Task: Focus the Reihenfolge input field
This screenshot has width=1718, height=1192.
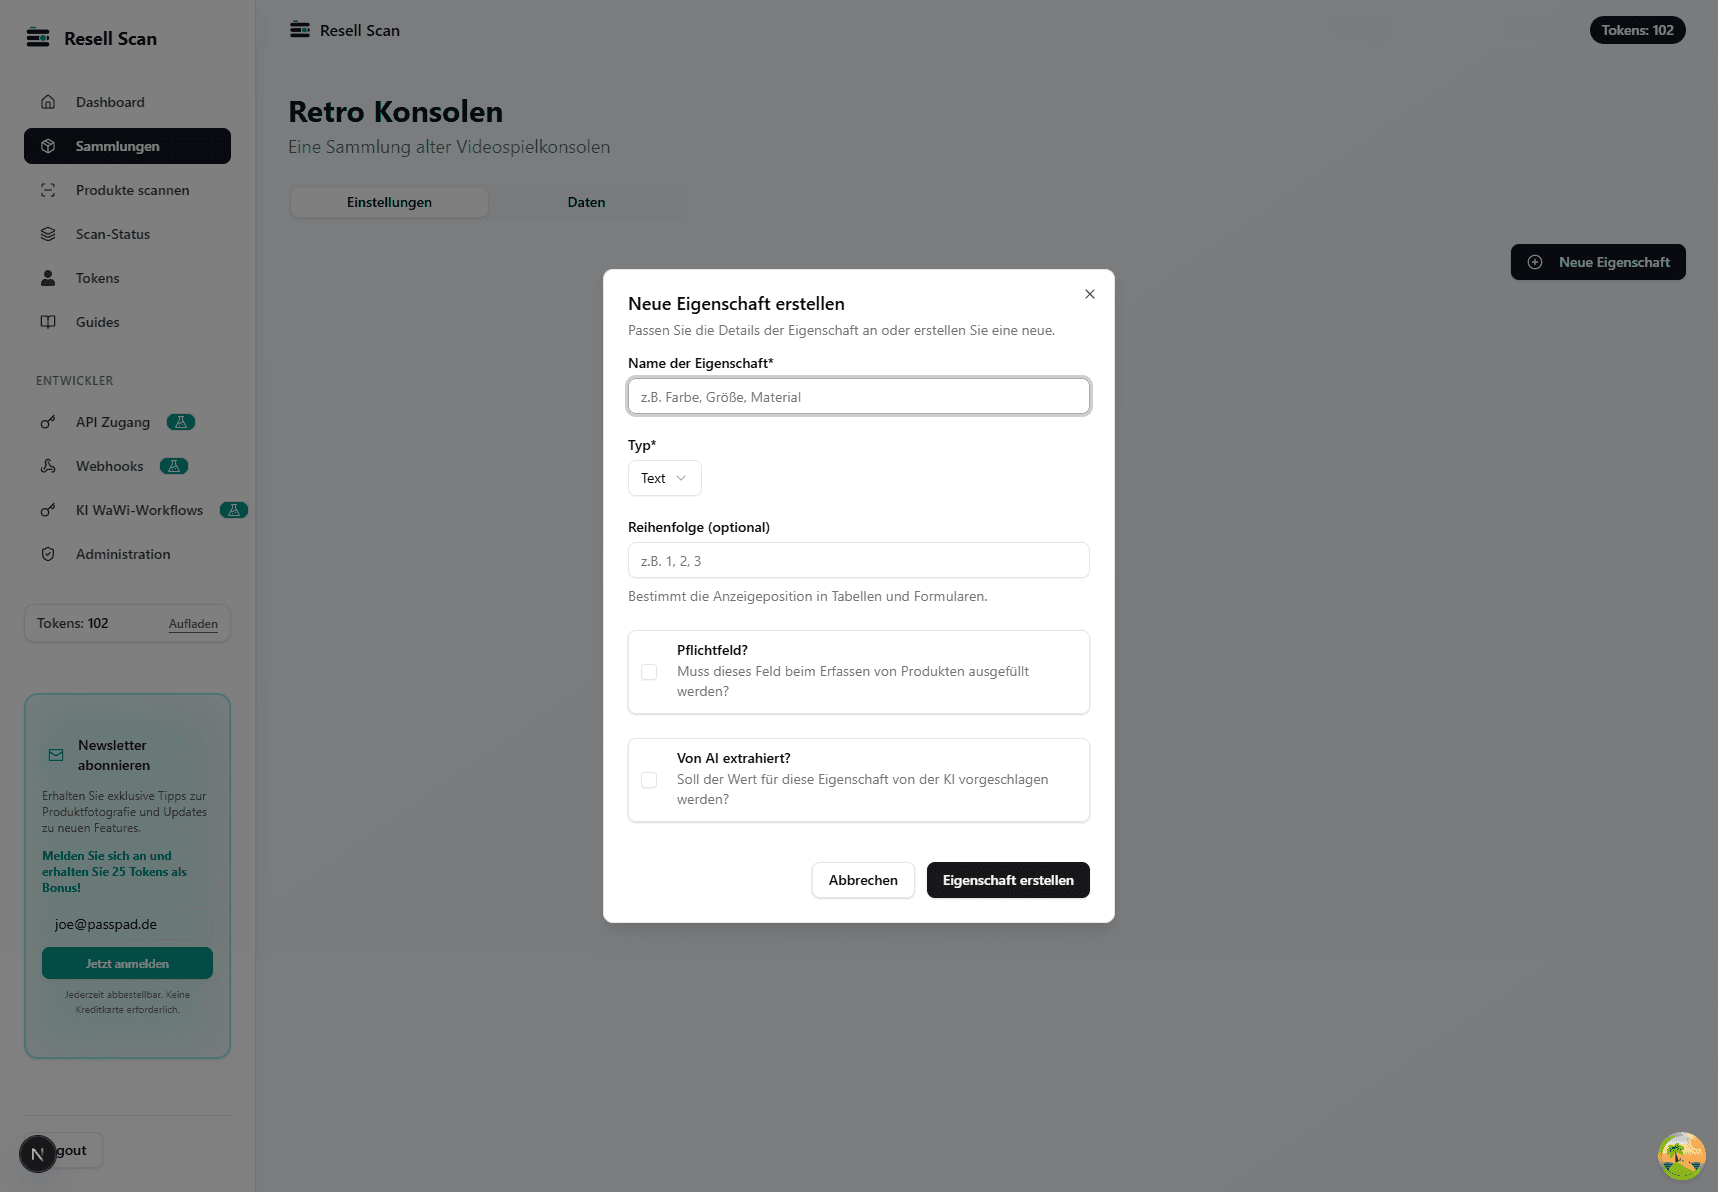Action: 858,561
